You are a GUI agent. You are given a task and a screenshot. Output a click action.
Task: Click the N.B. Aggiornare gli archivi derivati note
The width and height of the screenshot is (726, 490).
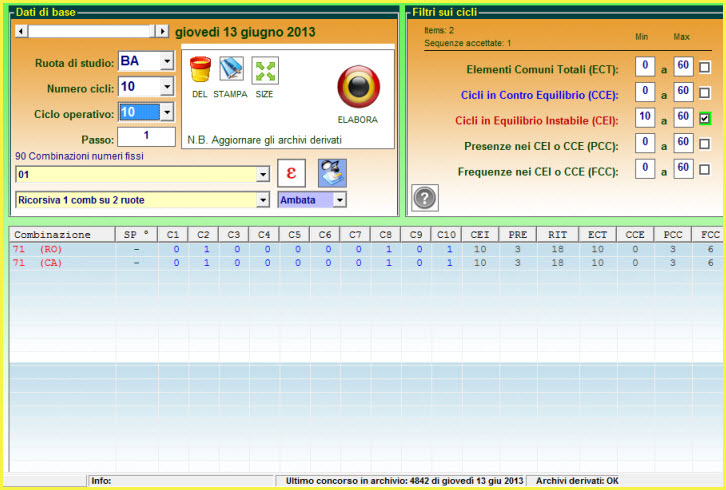[264, 140]
